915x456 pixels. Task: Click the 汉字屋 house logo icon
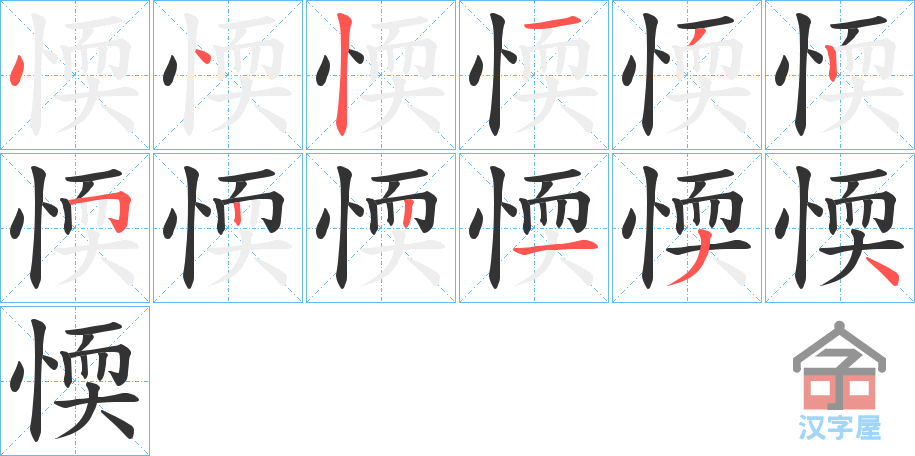(839, 366)
